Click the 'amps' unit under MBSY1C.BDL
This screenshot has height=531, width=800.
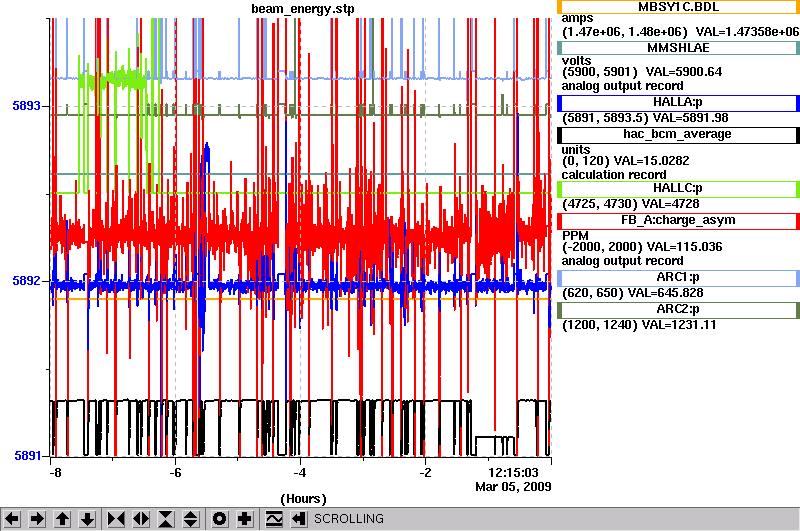click(x=577, y=19)
